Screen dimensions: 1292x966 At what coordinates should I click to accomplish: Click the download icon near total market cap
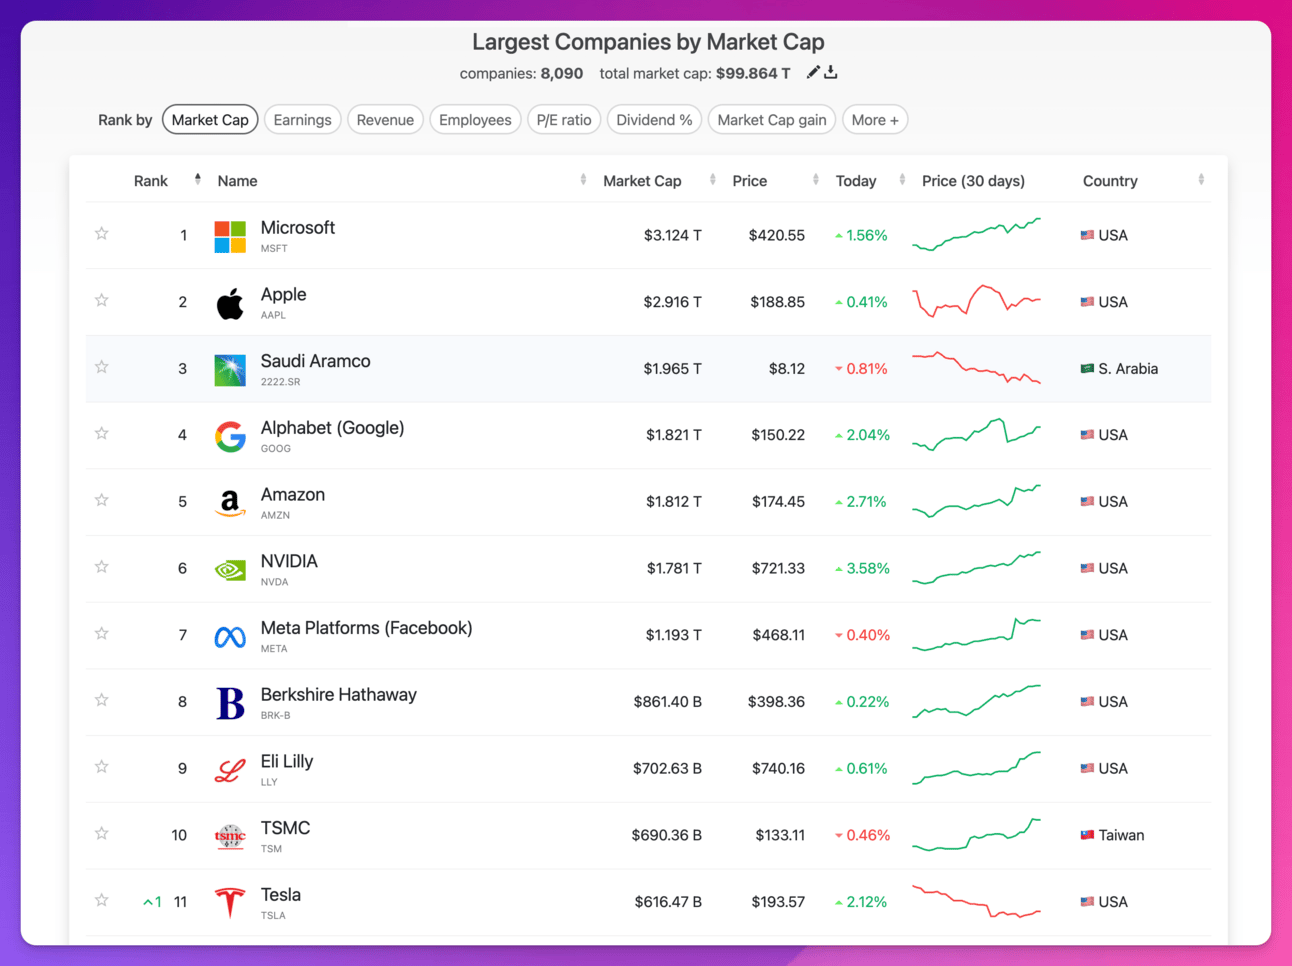tap(831, 72)
